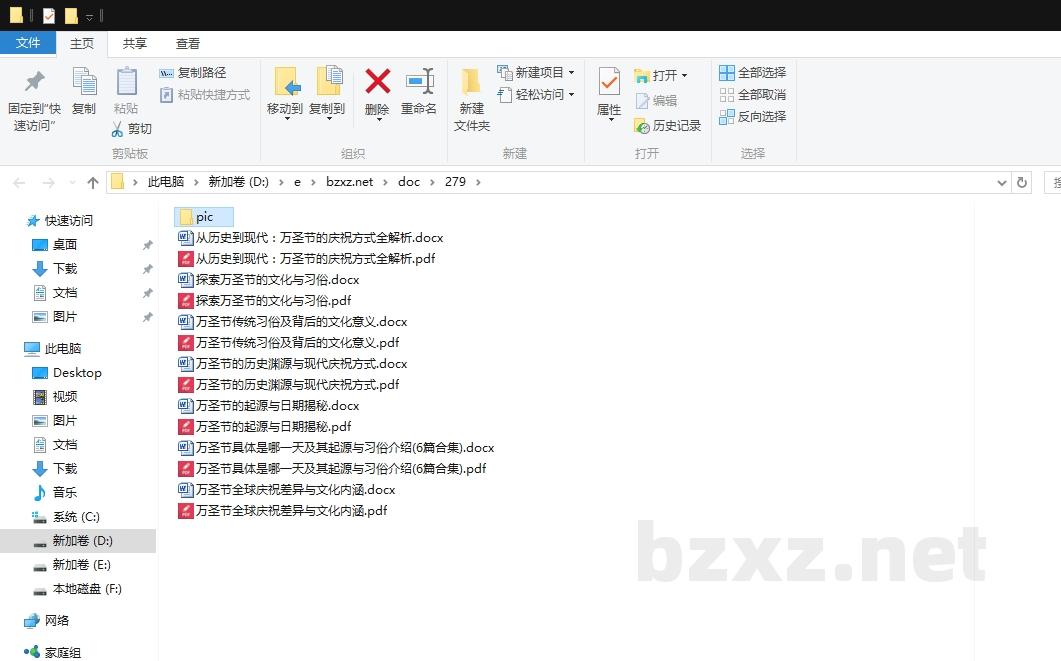Open the Properties (属性) icon

(609, 82)
